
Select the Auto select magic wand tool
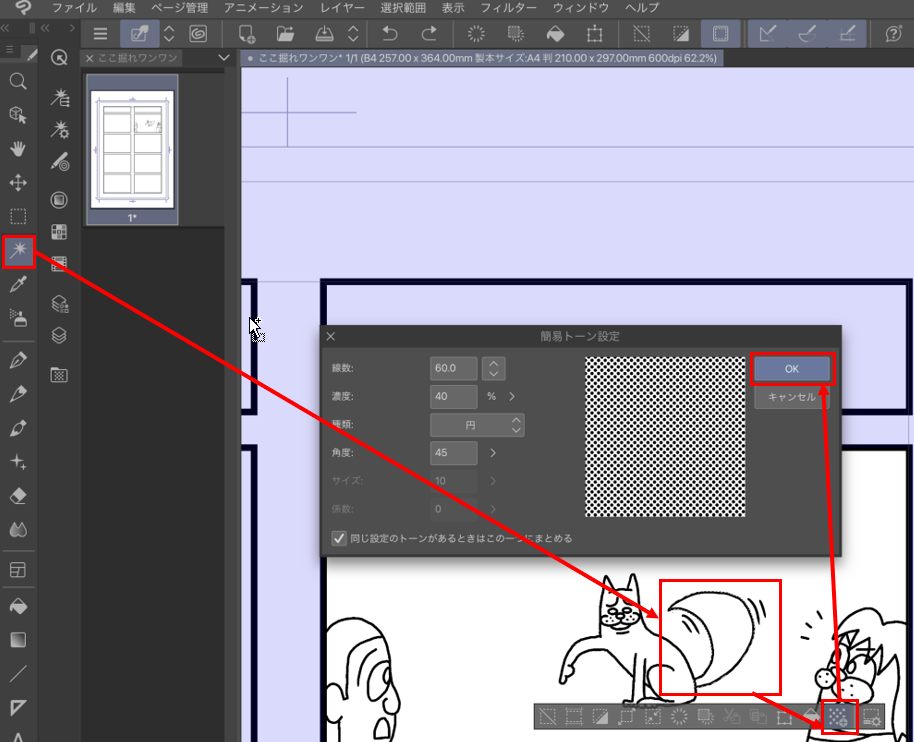coord(18,252)
